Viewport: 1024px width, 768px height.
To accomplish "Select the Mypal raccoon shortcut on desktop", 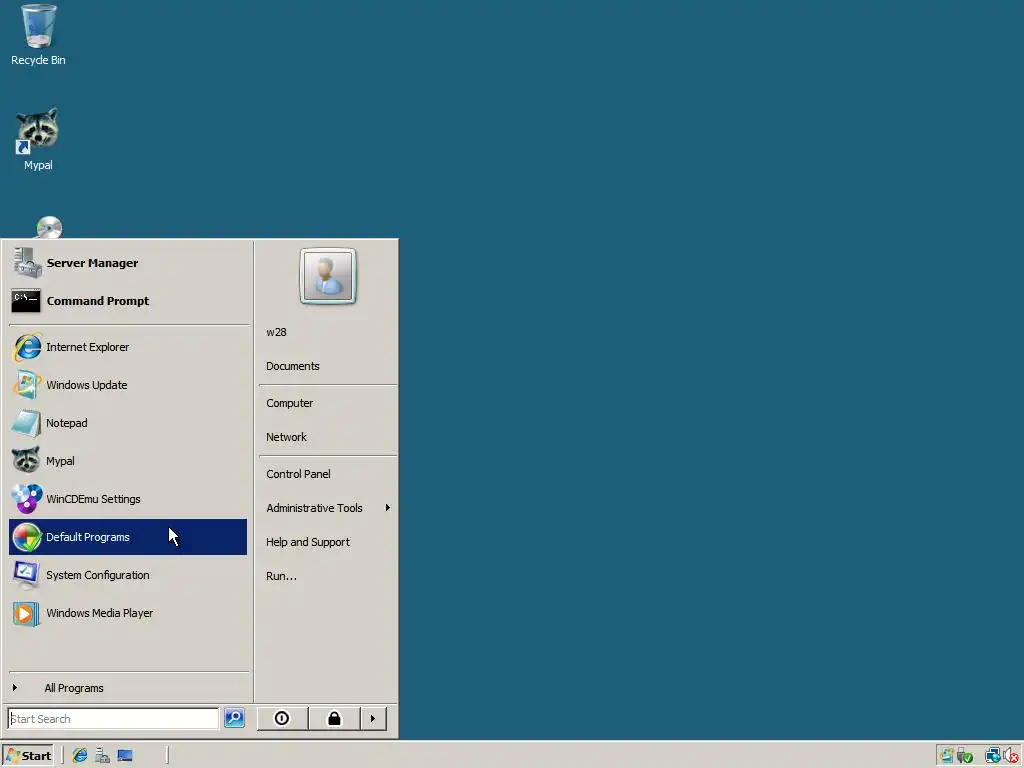I will coord(38,139).
